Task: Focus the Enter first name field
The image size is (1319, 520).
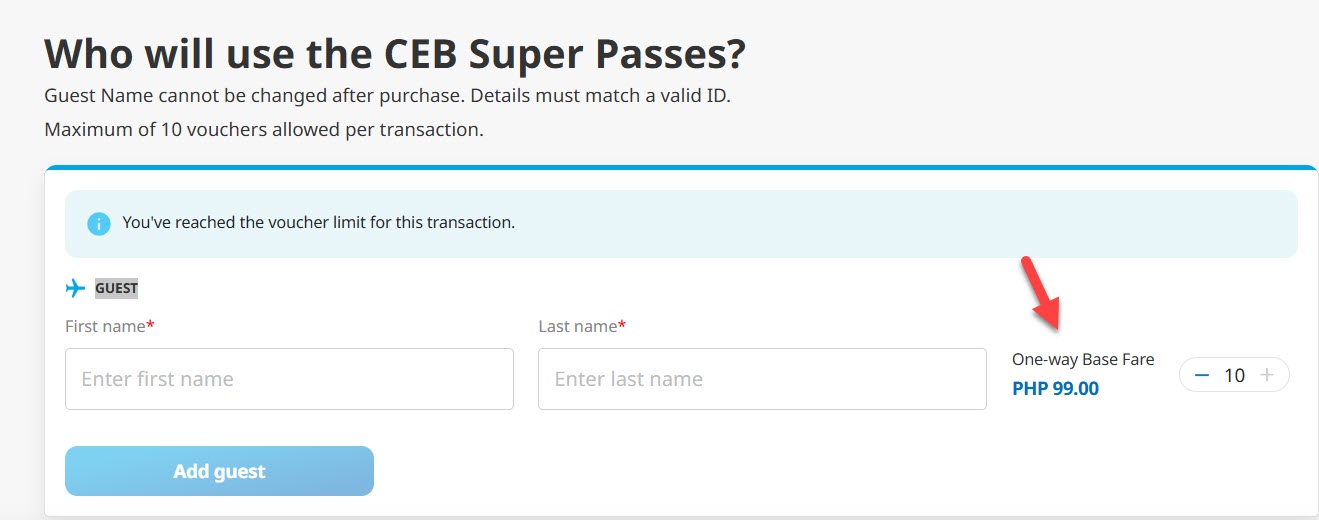Action: pos(289,379)
